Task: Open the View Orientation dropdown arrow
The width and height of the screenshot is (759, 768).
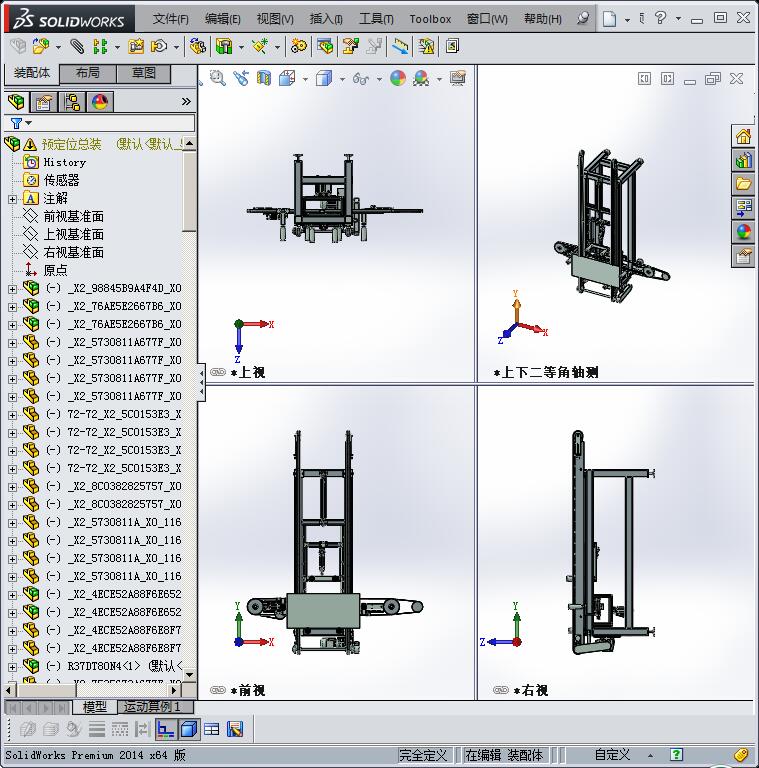Action: coord(305,79)
